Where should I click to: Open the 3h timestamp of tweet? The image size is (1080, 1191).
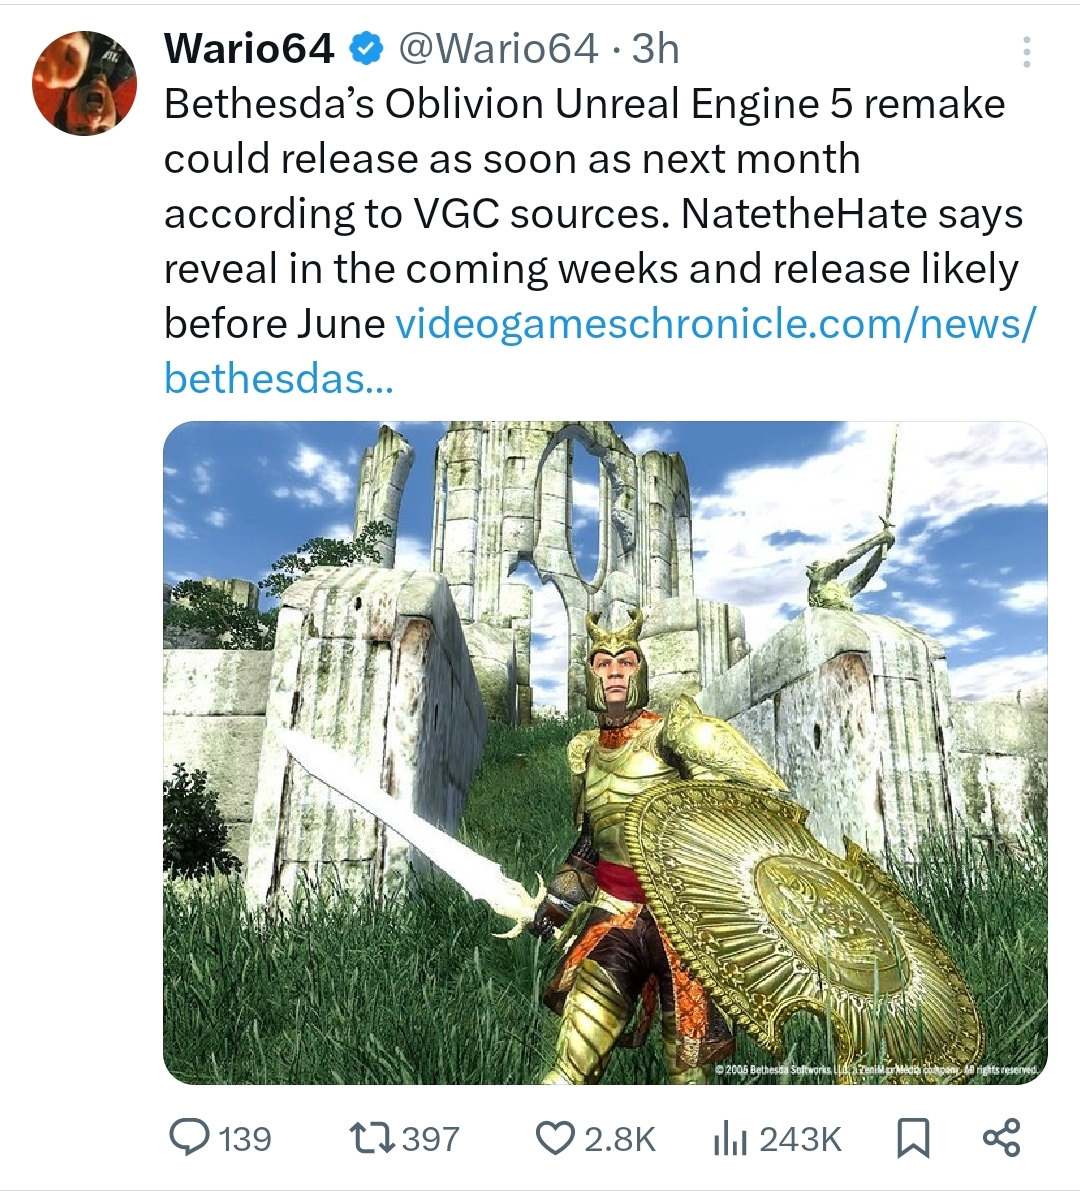pos(655,49)
